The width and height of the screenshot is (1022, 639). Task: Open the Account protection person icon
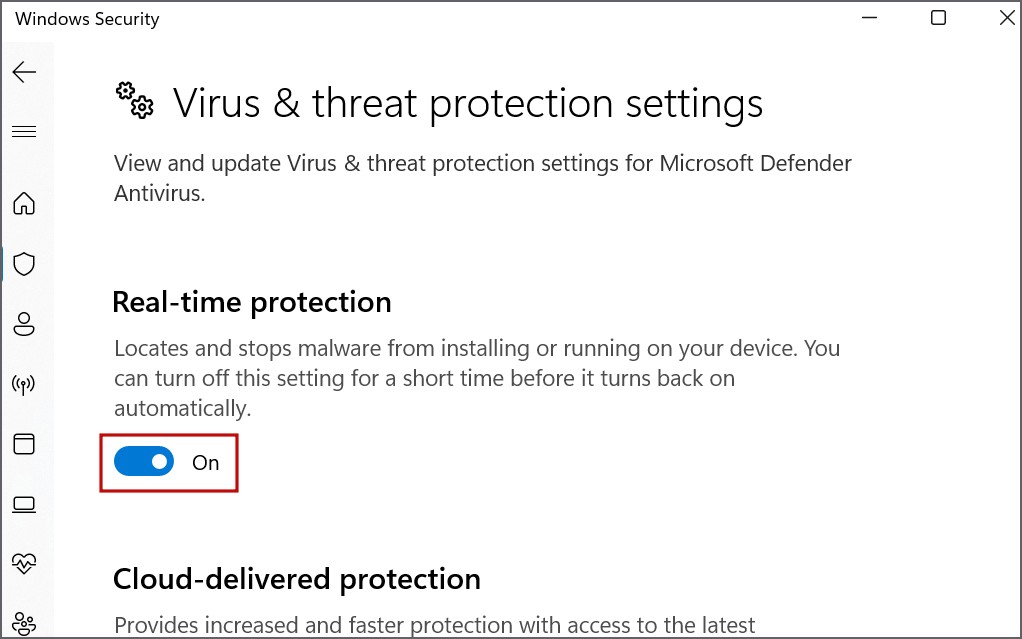[24, 324]
